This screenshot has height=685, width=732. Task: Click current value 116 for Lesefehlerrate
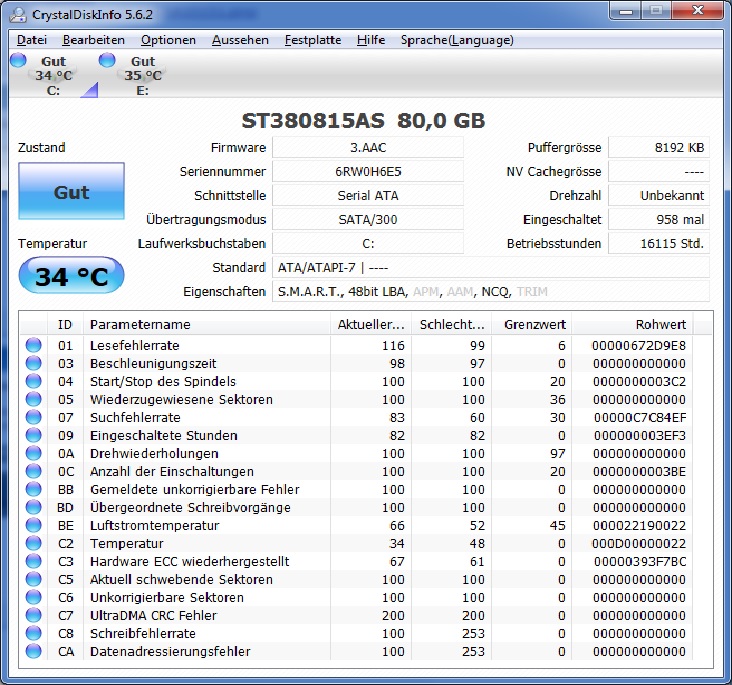393,346
